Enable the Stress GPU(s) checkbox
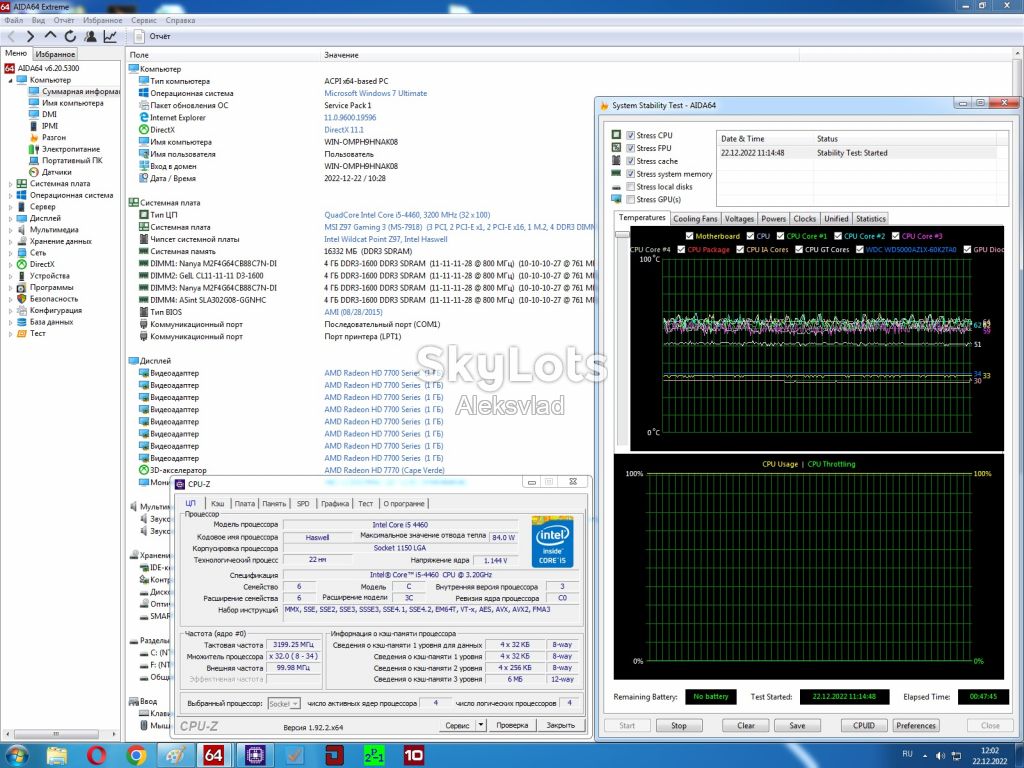This screenshot has width=1024, height=768. click(x=630, y=200)
